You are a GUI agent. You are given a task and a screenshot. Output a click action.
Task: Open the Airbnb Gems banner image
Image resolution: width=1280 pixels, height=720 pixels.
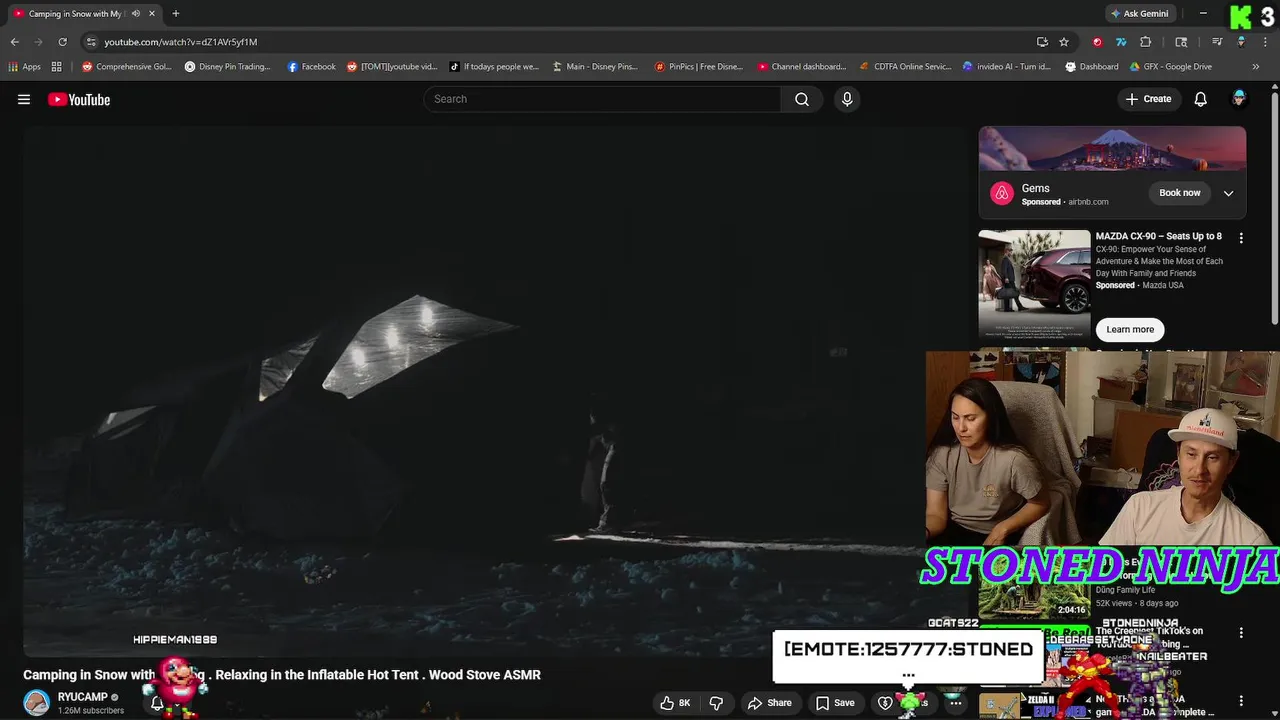tap(1112, 149)
